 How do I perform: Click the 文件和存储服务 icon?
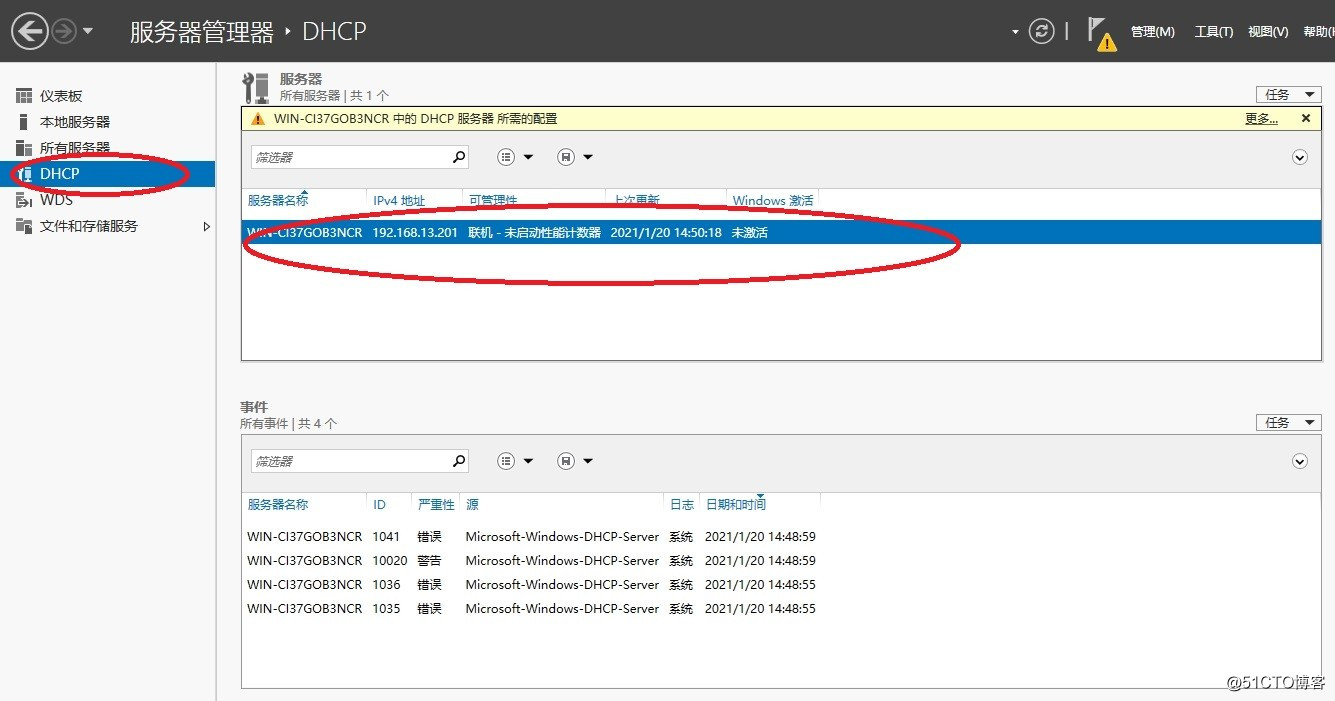[x=24, y=226]
